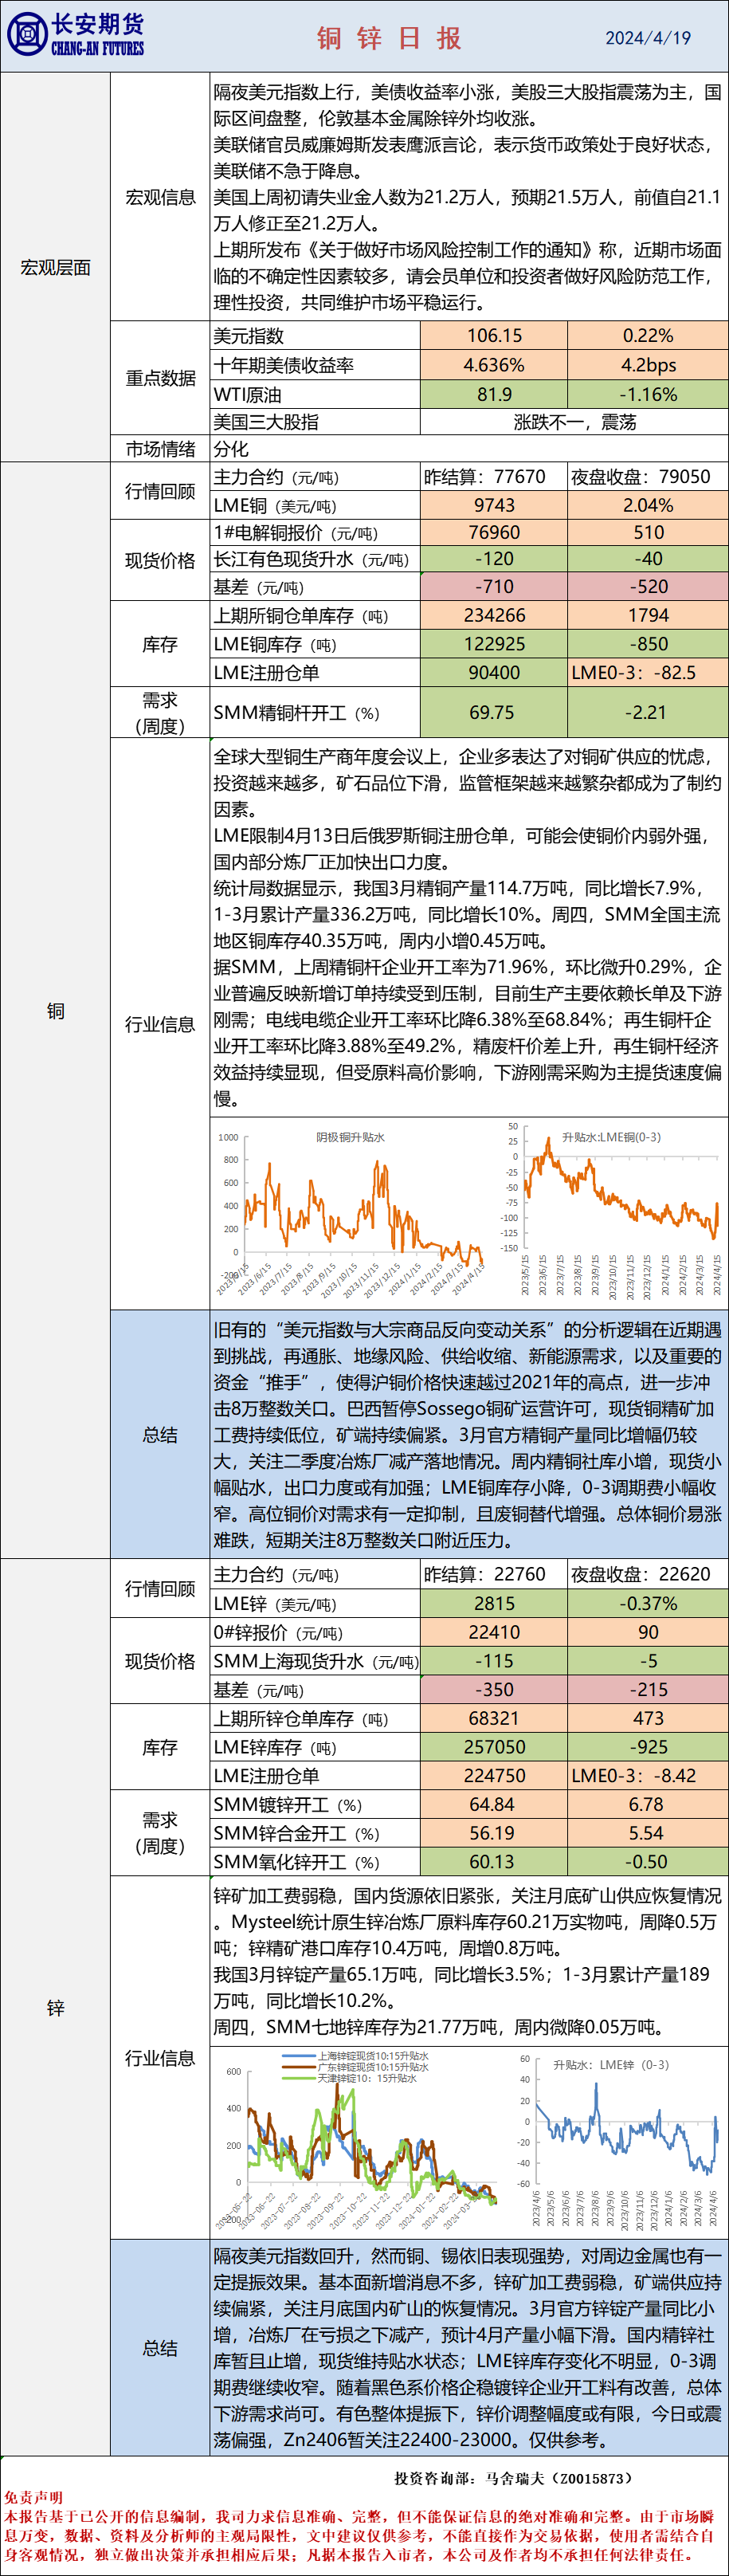The width and height of the screenshot is (729, 2576).
Task: Click the ten-year yield value 4.636%
Action: coord(494,365)
